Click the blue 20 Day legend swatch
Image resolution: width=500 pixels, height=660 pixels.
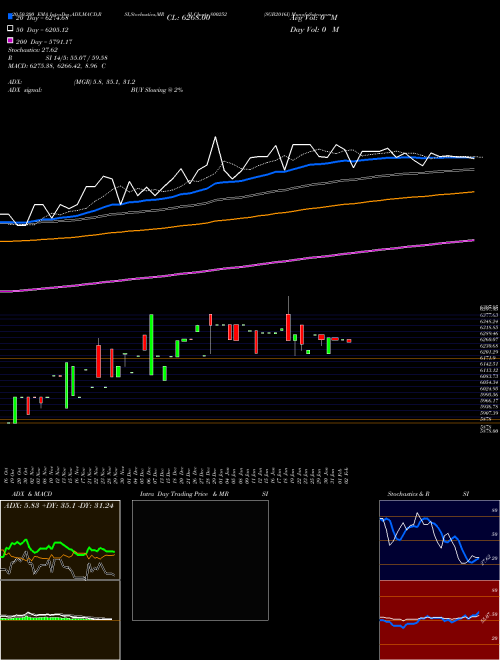pos(11,16)
